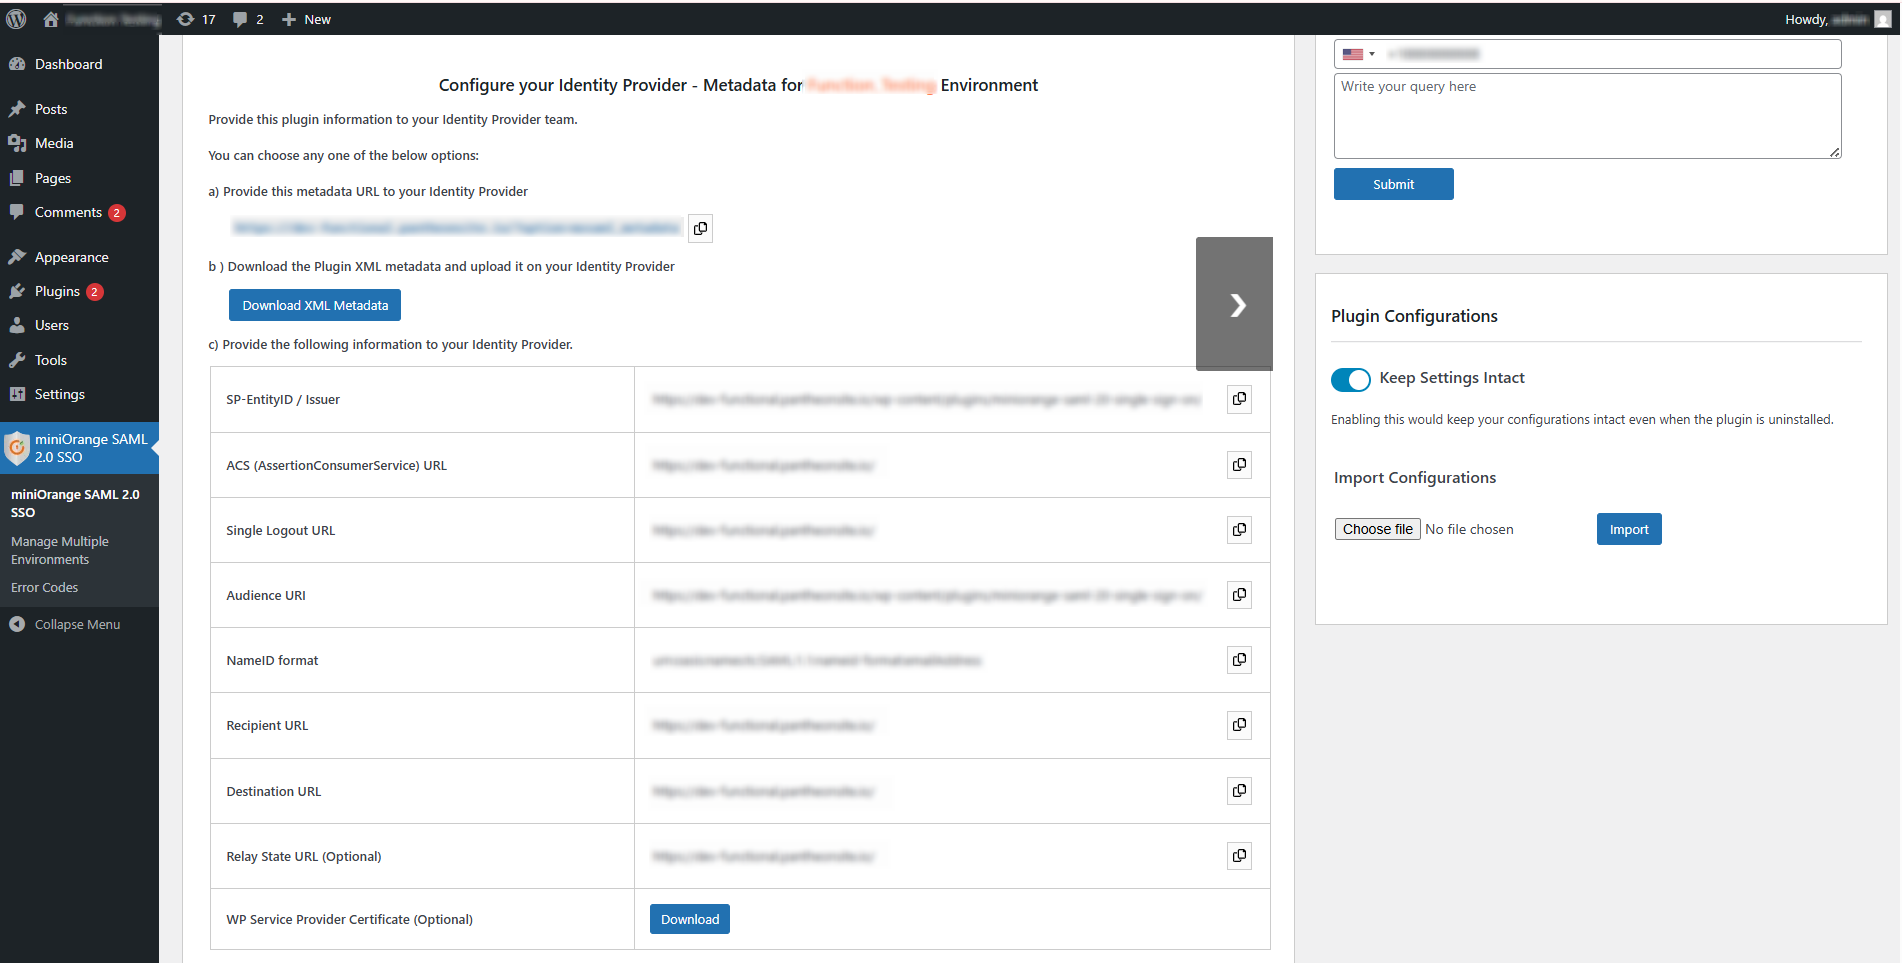The width and height of the screenshot is (1902, 963).
Task: Click the Appearance brush icon
Action: [17, 257]
